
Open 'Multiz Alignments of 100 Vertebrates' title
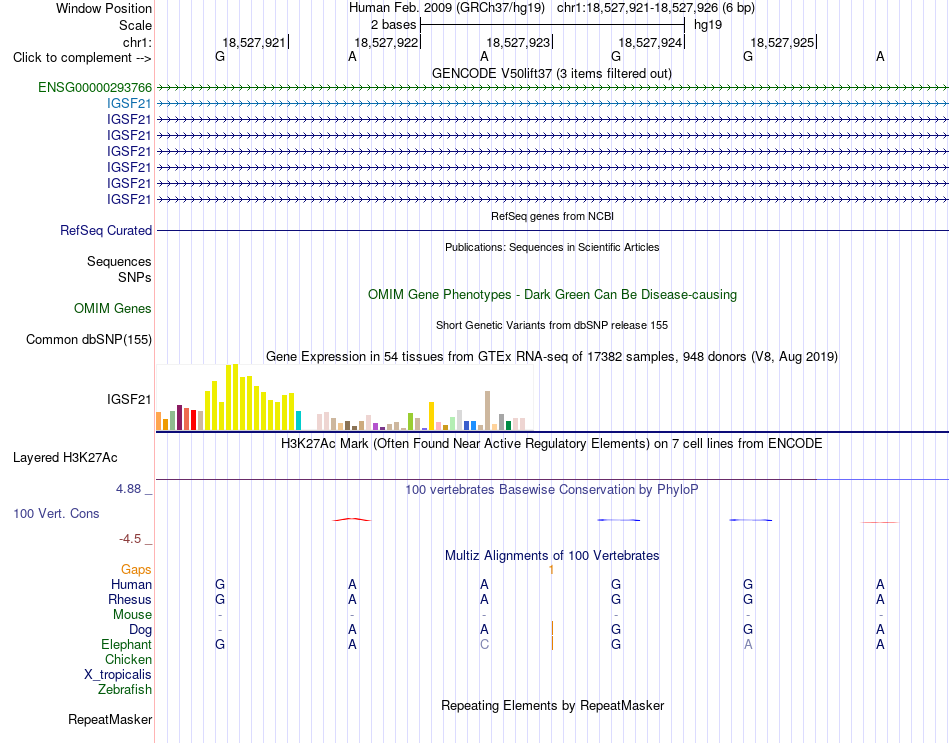pos(552,556)
